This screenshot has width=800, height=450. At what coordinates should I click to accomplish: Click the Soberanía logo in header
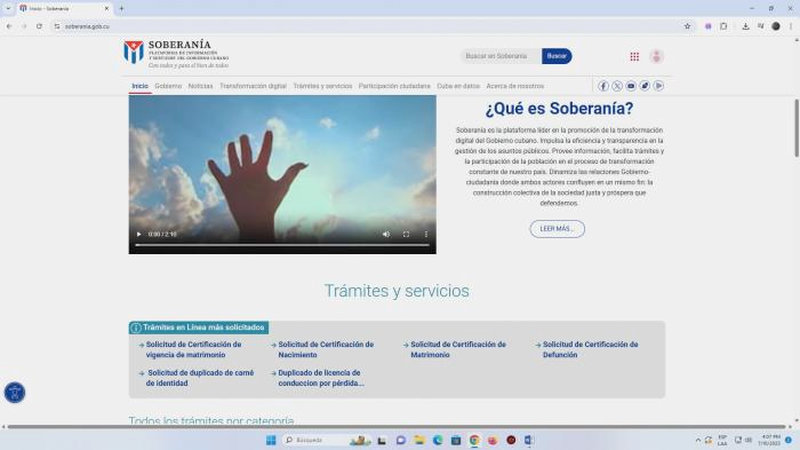(x=176, y=54)
